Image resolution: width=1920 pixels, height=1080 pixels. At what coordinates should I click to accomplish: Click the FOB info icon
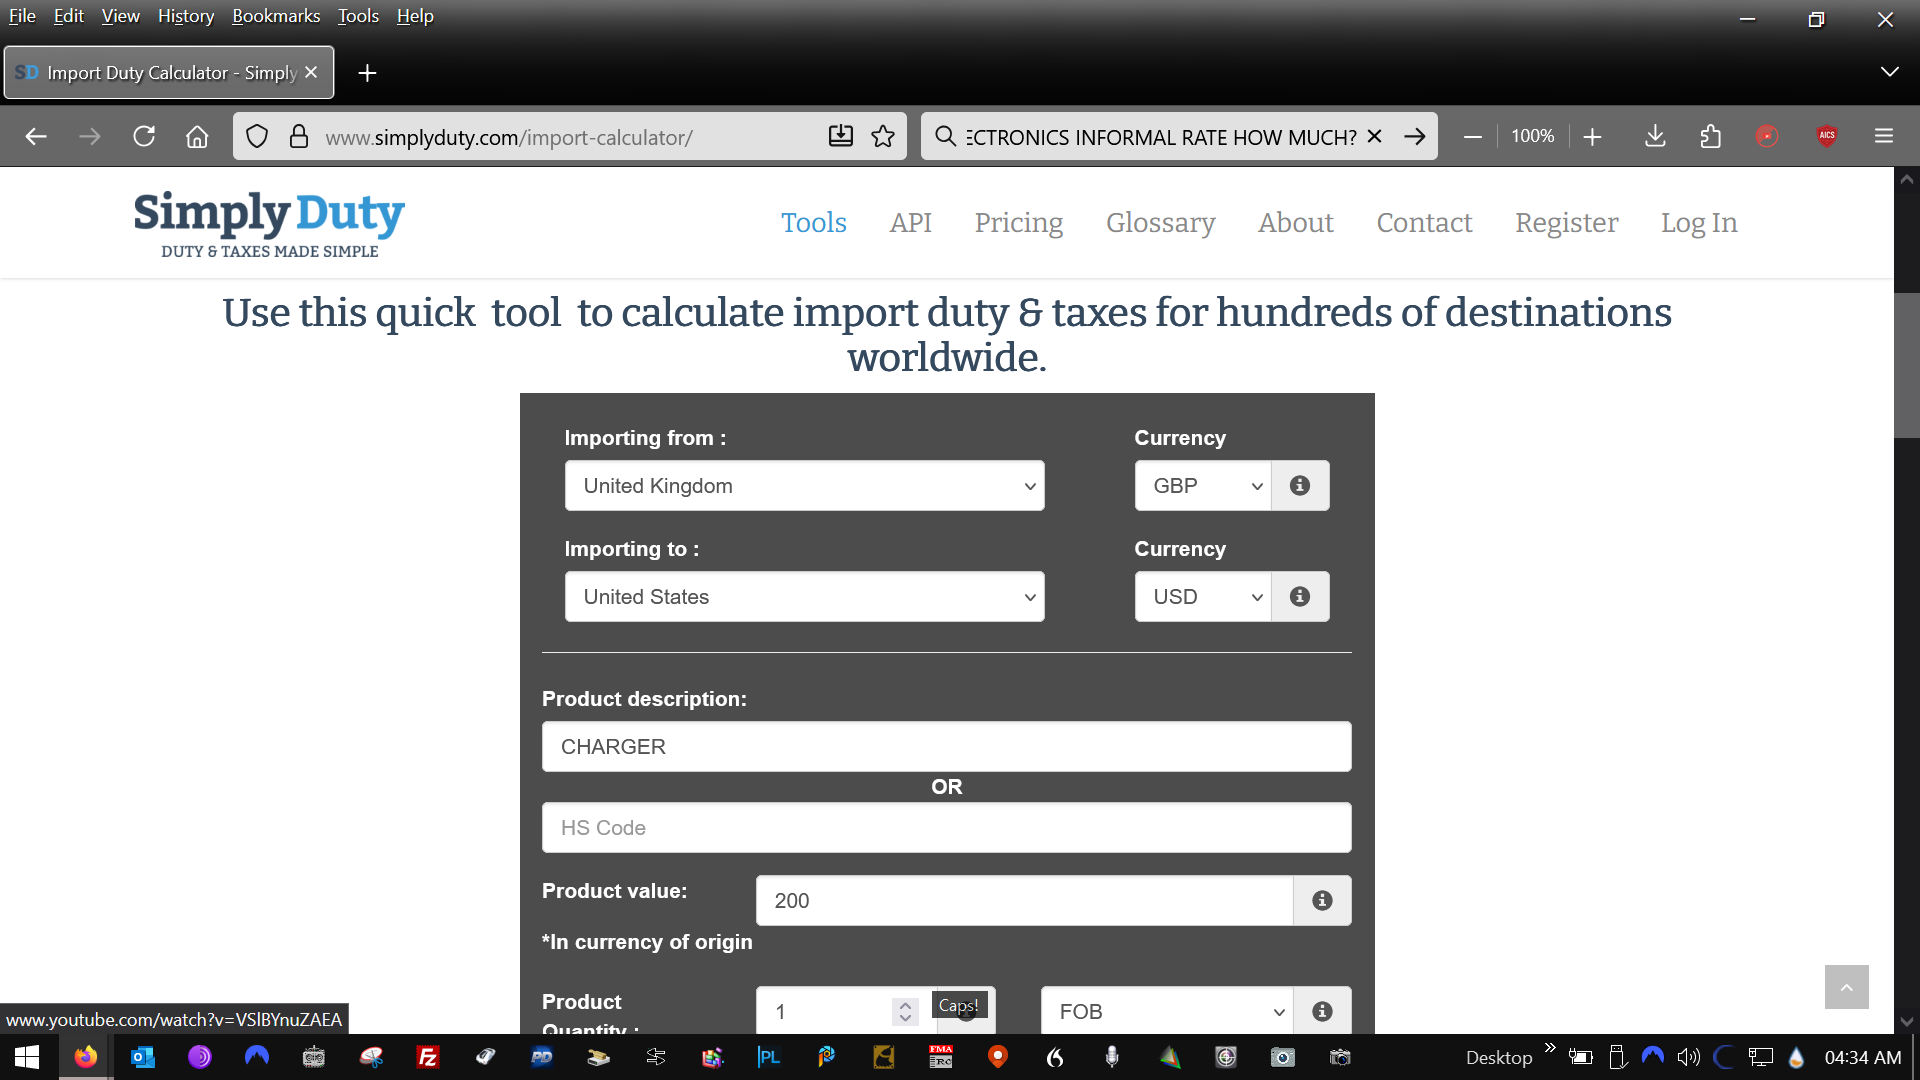coord(1321,1012)
